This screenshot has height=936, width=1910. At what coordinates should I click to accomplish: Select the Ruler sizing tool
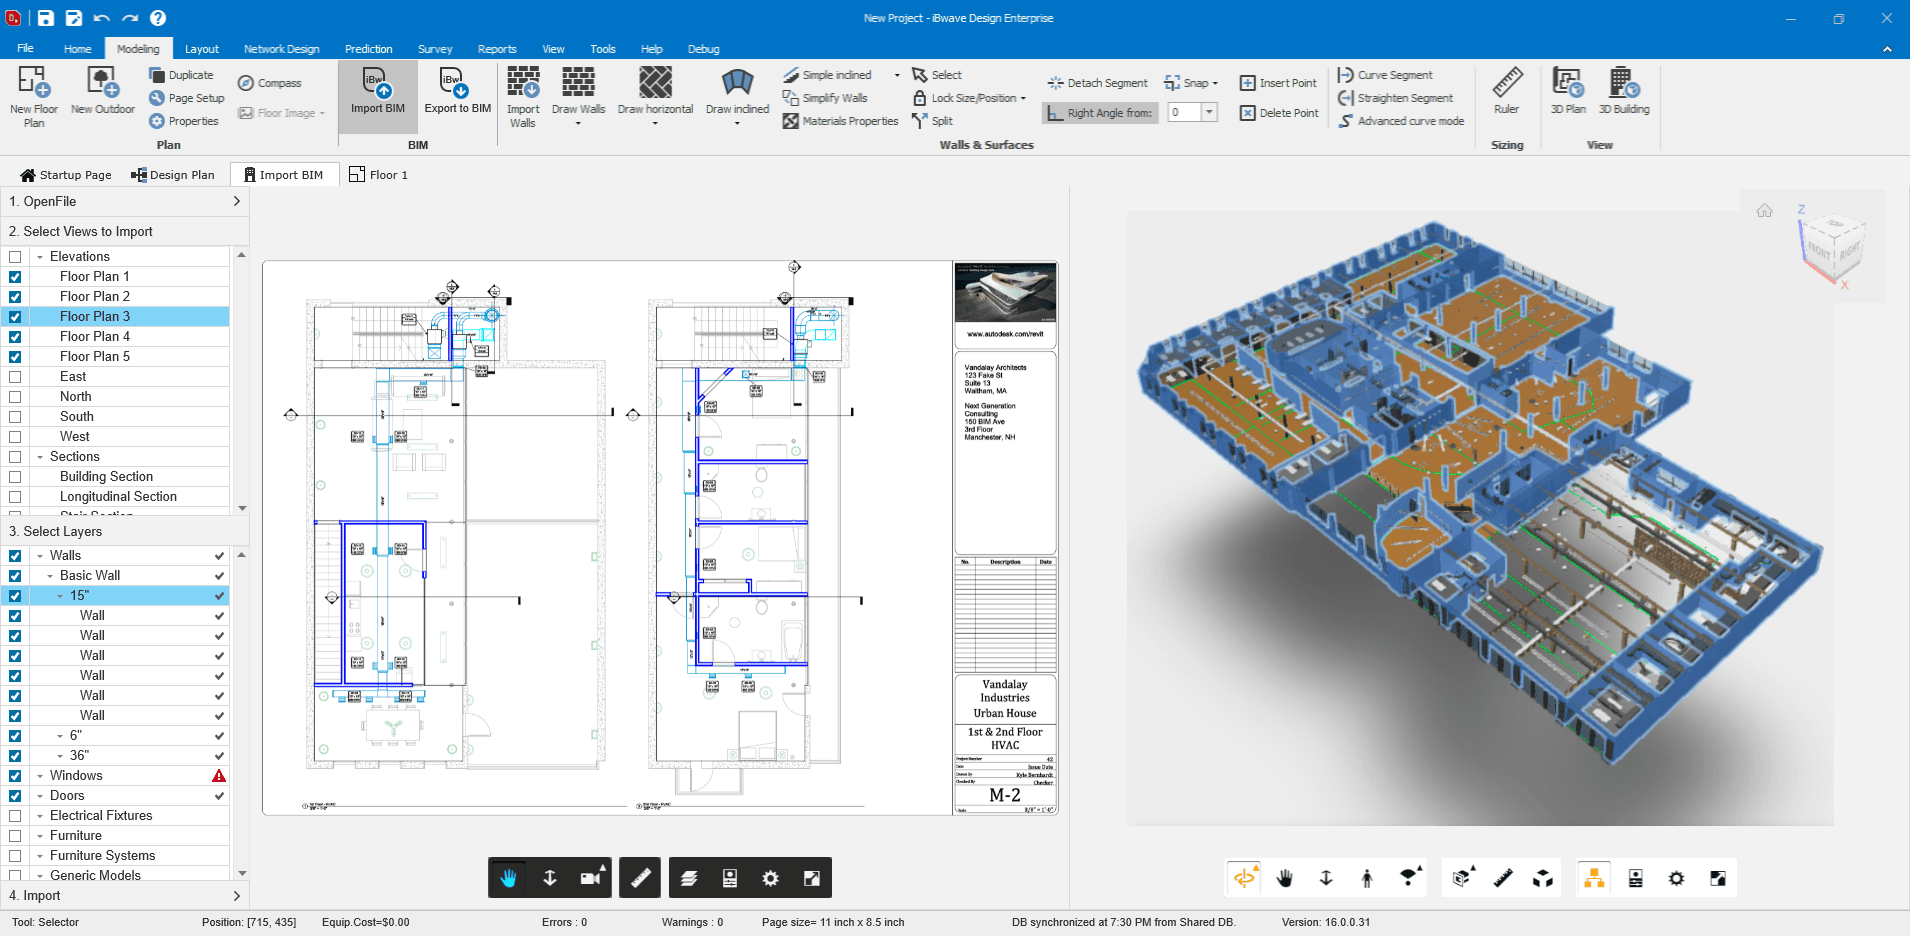point(1506,95)
